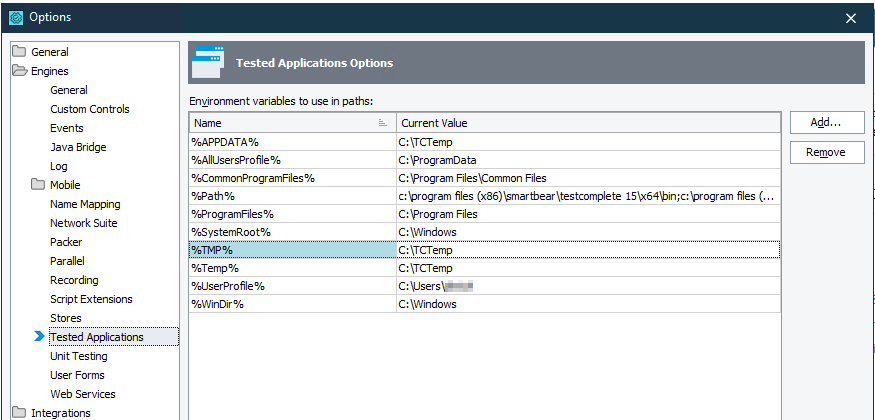The image size is (875, 420).
Task: Click the General folder icon
Action: pos(19,52)
